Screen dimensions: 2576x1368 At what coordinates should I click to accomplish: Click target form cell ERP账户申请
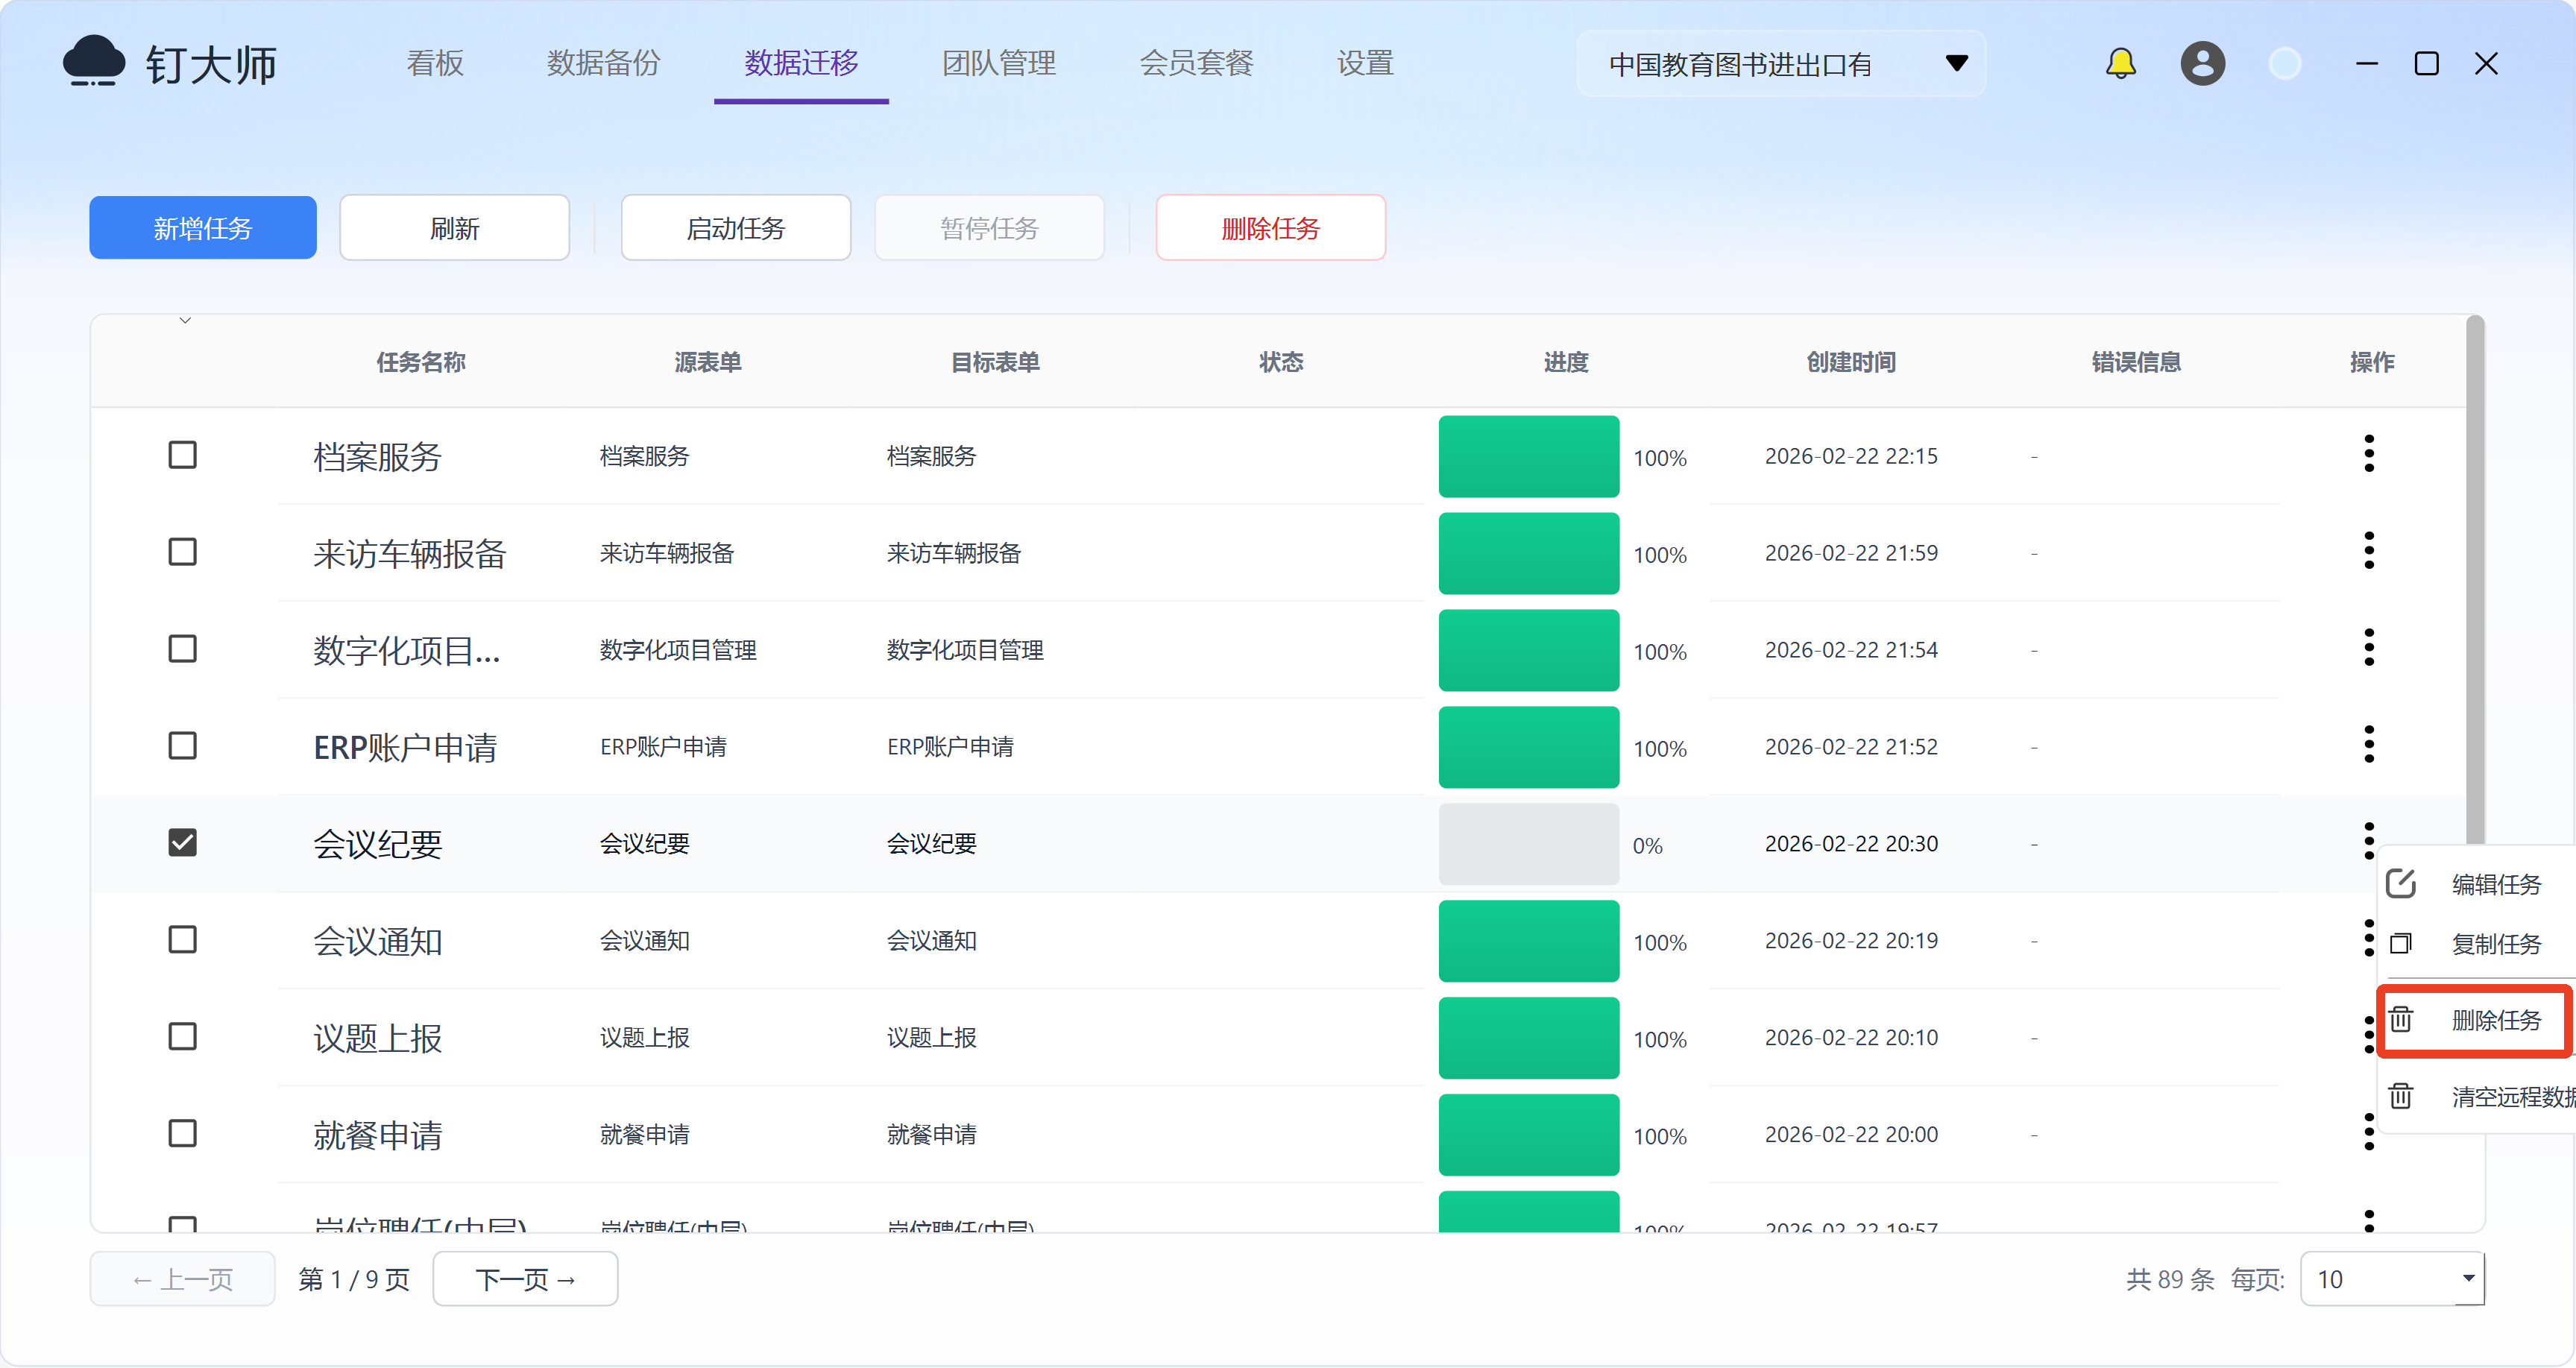point(950,747)
